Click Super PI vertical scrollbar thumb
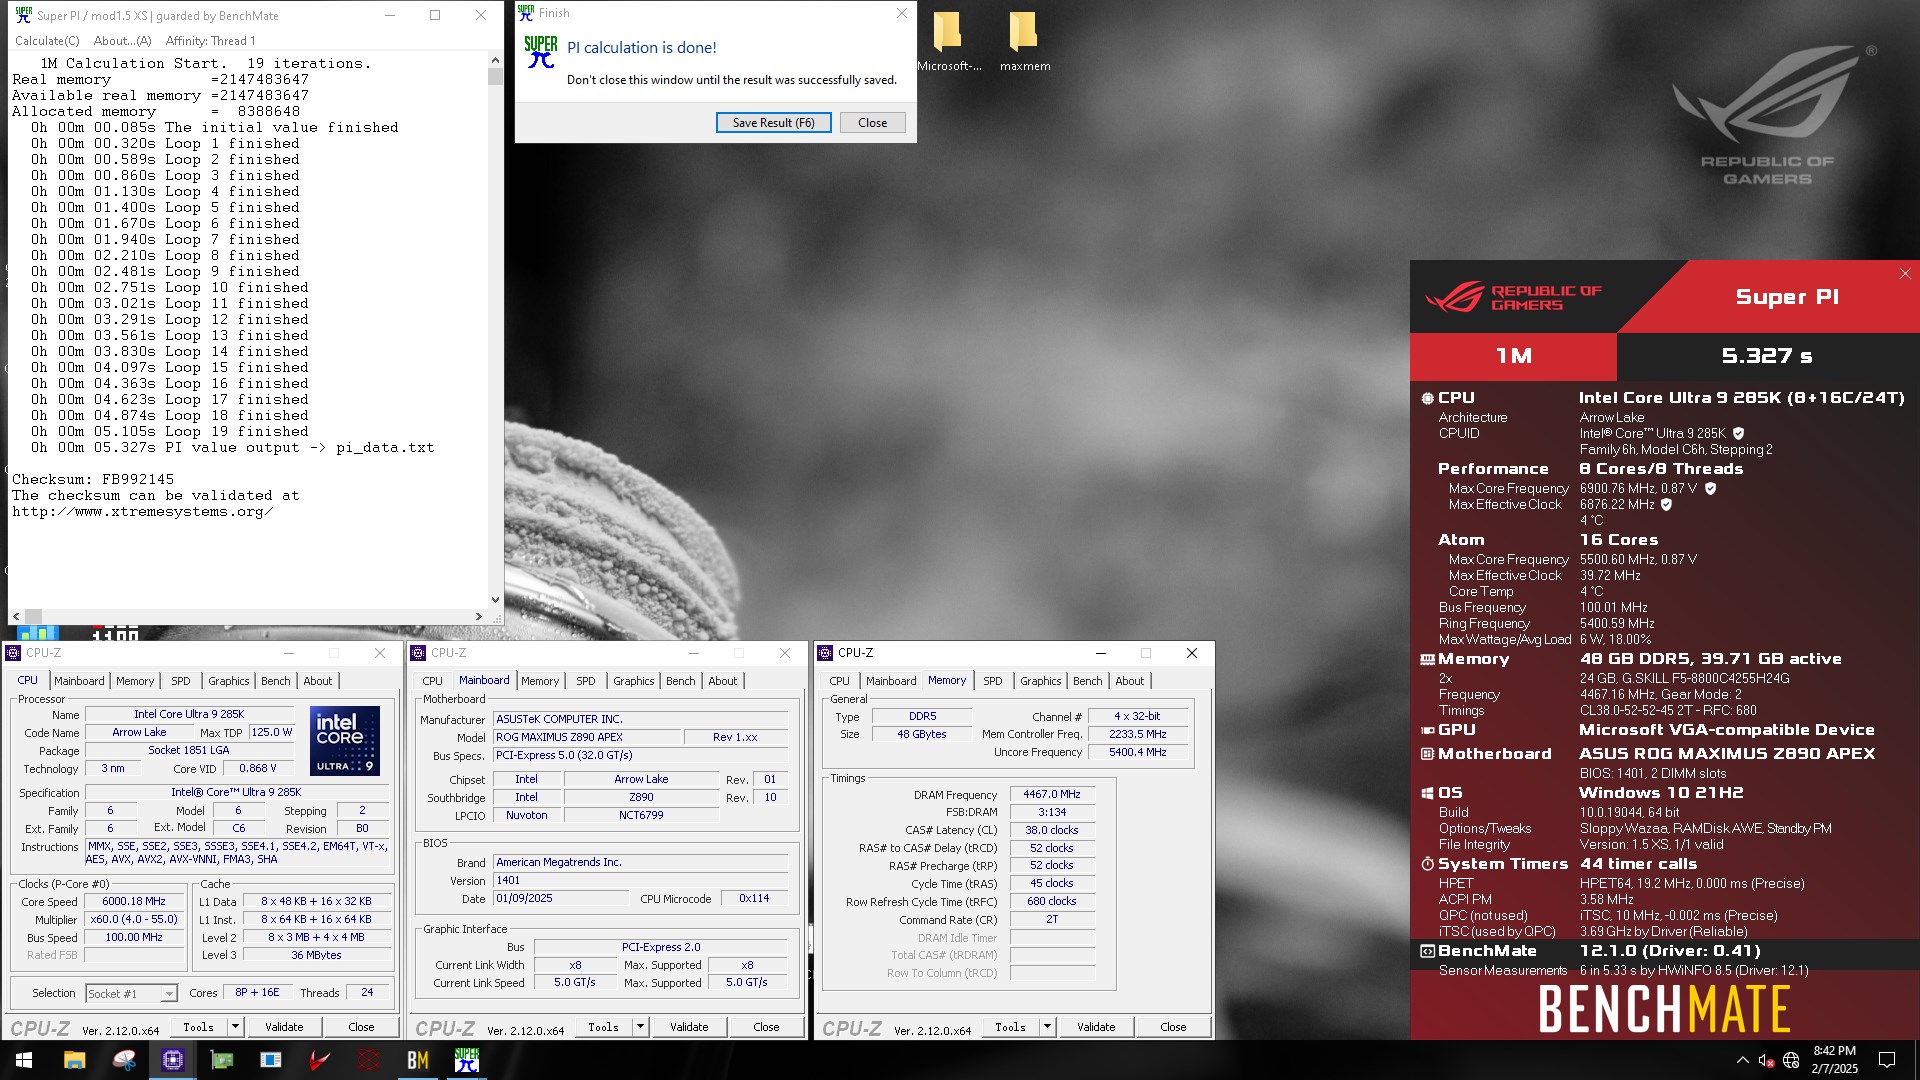The width and height of the screenshot is (1920, 1080). tap(495, 77)
